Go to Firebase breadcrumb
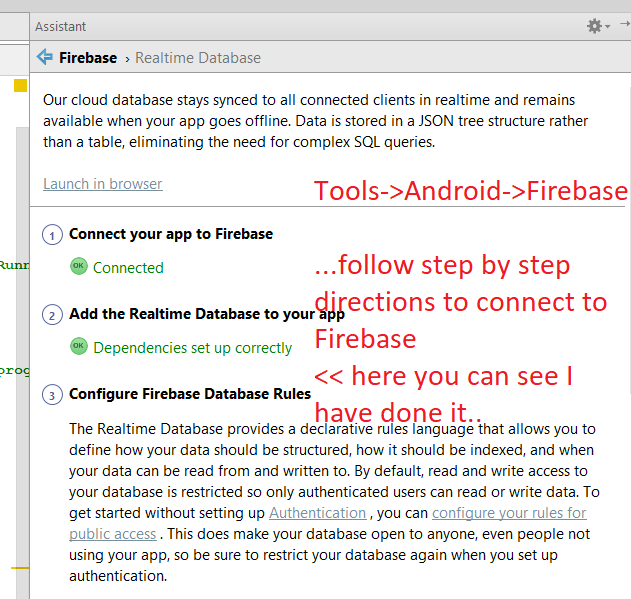This screenshot has width=631, height=599. [x=88, y=58]
